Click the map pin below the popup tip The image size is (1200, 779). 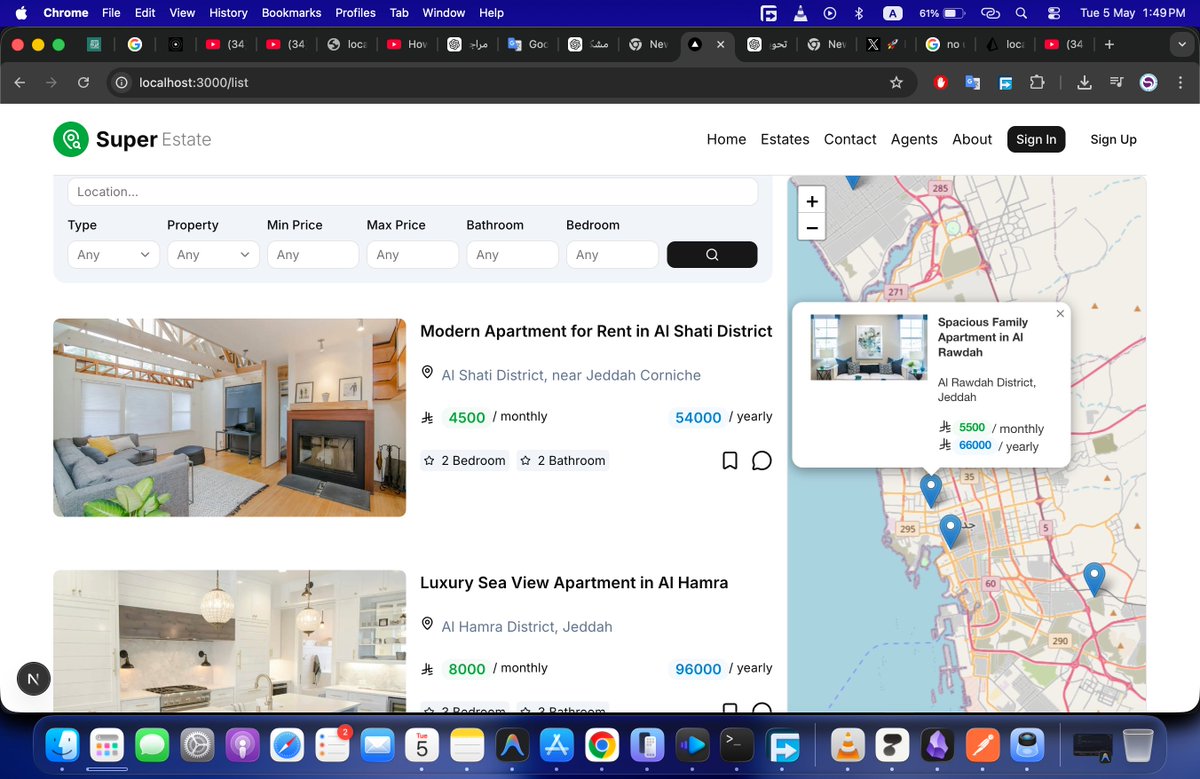click(x=931, y=489)
